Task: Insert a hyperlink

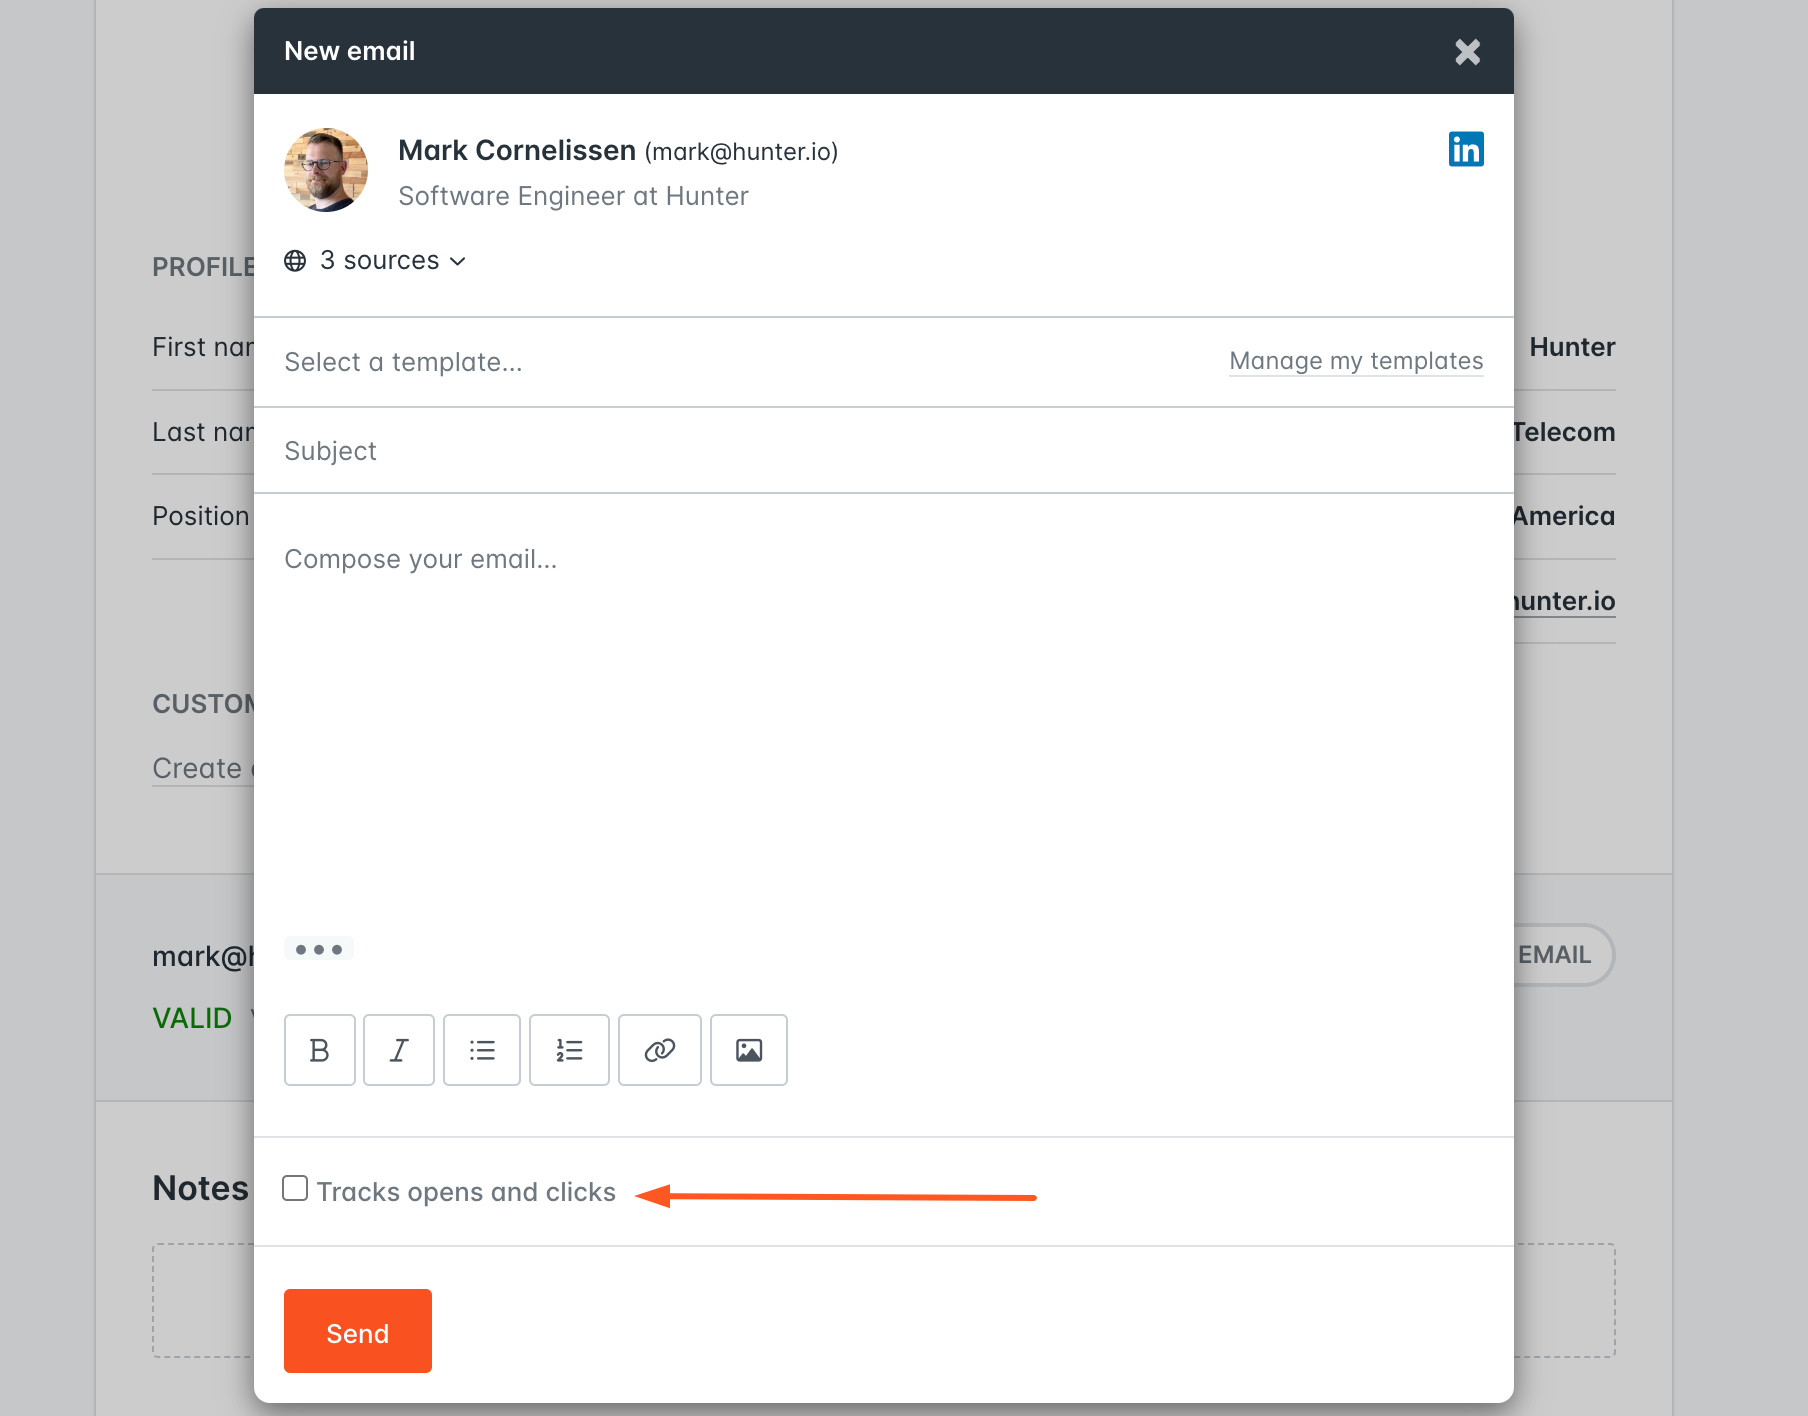Action: point(660,1050)
